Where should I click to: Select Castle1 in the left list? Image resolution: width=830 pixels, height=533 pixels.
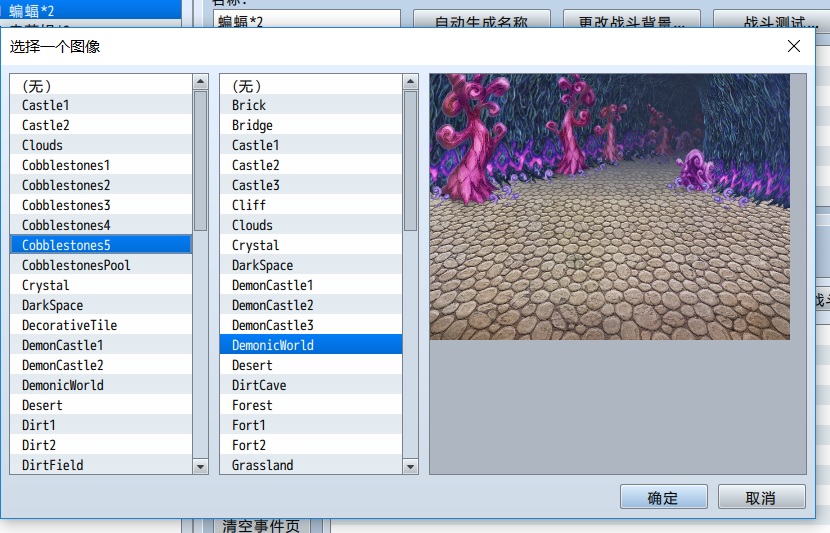pyautogui.click(x=101, y=105)
